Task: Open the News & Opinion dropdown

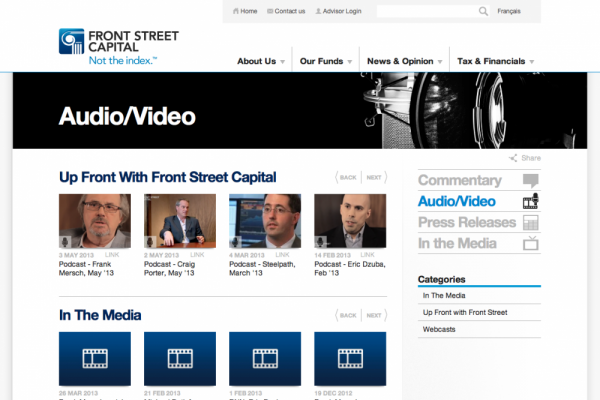Action: coord(405,61)
